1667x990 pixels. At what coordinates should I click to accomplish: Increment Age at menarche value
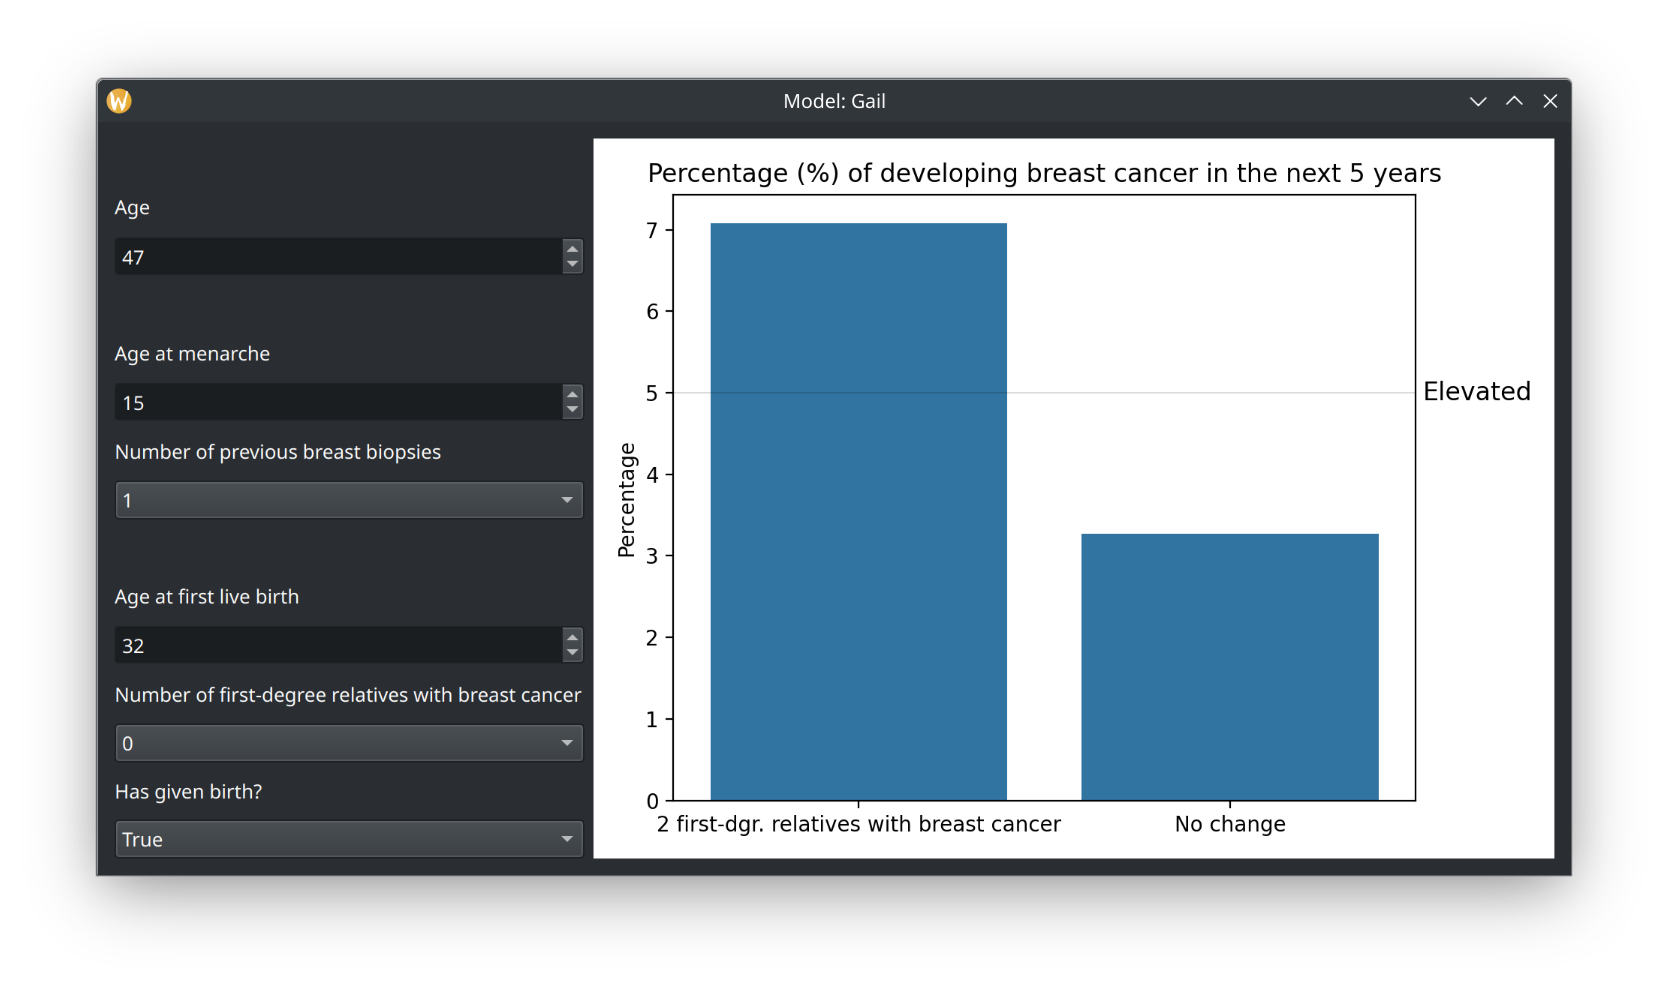pyautogui.click(x=572, y=394)
